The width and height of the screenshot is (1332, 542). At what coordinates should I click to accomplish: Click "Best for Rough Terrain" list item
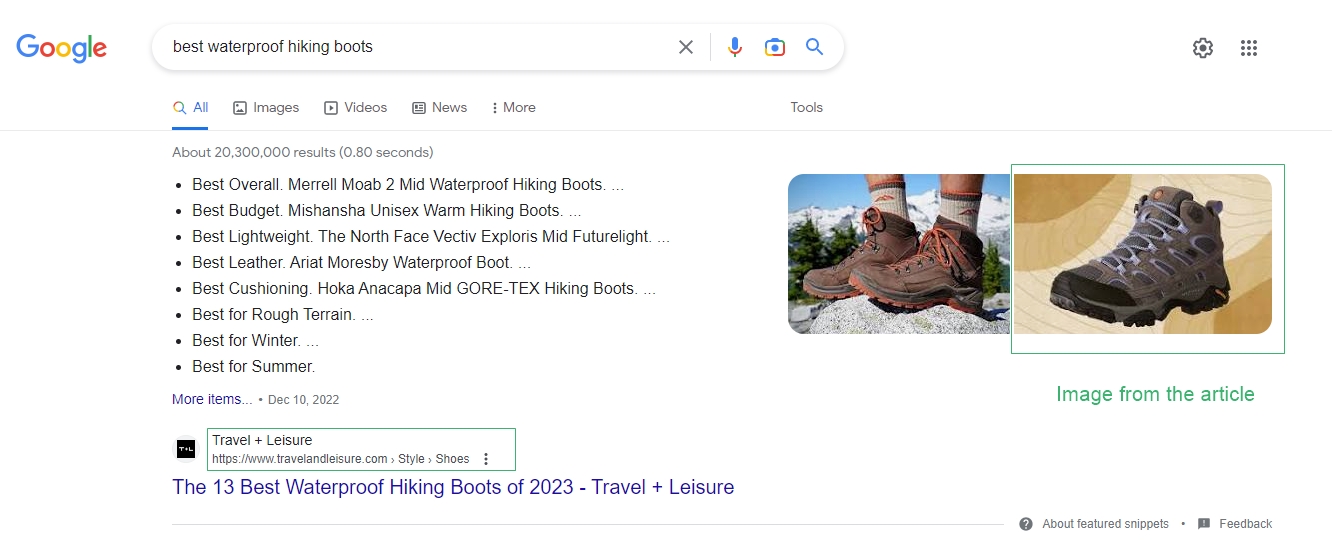[x=283, y=315]
